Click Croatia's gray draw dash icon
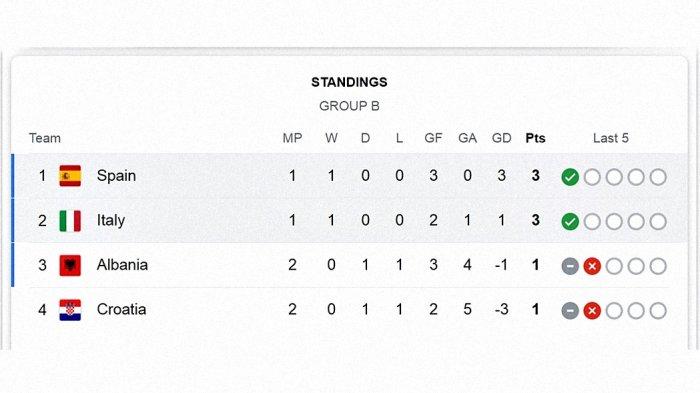This screenshot has width=700, height=393. pyautogui.click(x=570, y=311)
